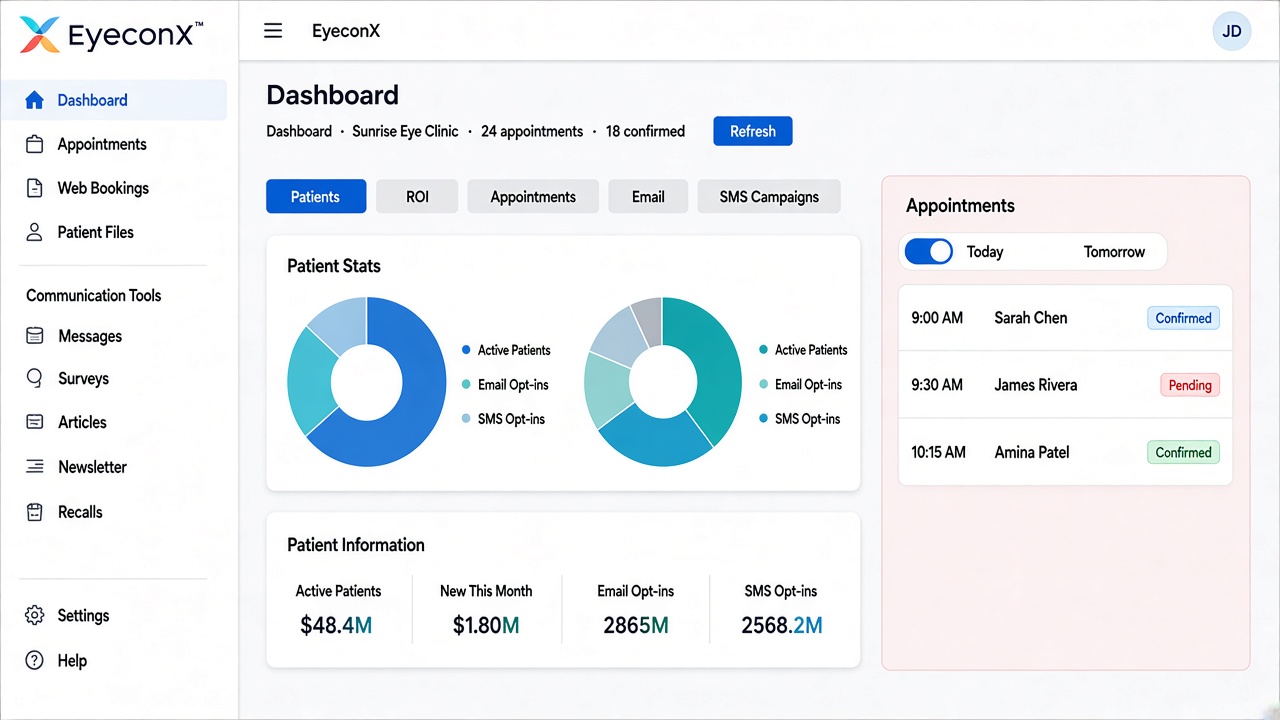Select the Tomorrow option in Appointments
1280x720 pixels.
1114,252
